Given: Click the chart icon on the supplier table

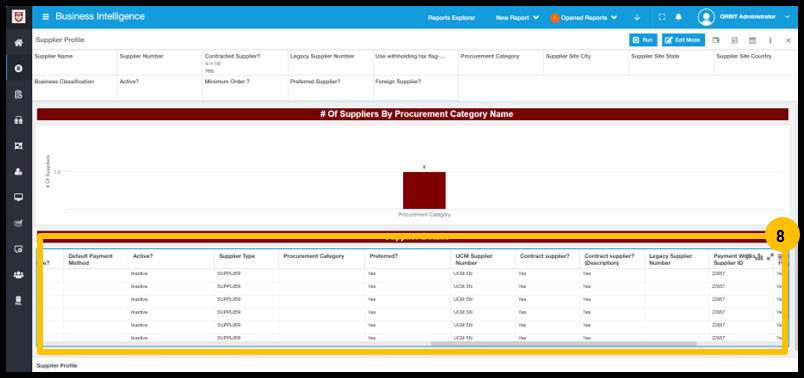Looking at the screenshot, I should (x=759, y=257).
